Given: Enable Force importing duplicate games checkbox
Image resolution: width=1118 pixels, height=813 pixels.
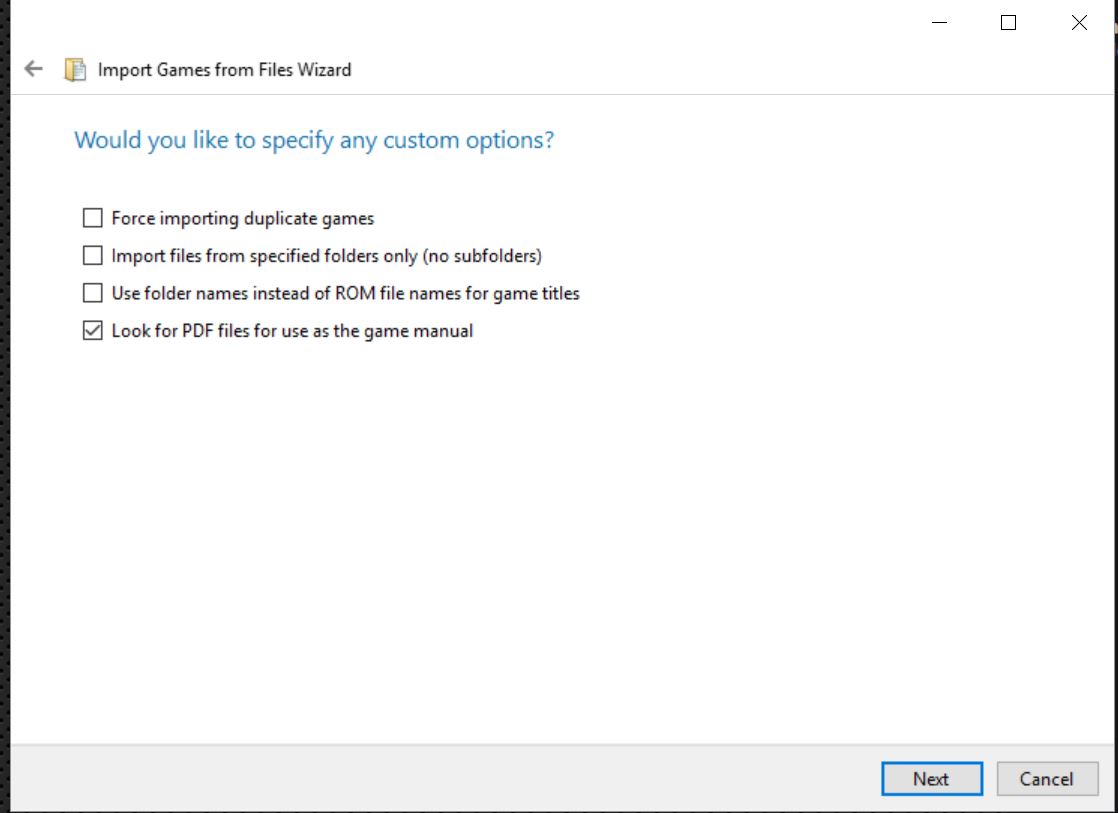Looking at the screenshot, I should coord(93,218).
